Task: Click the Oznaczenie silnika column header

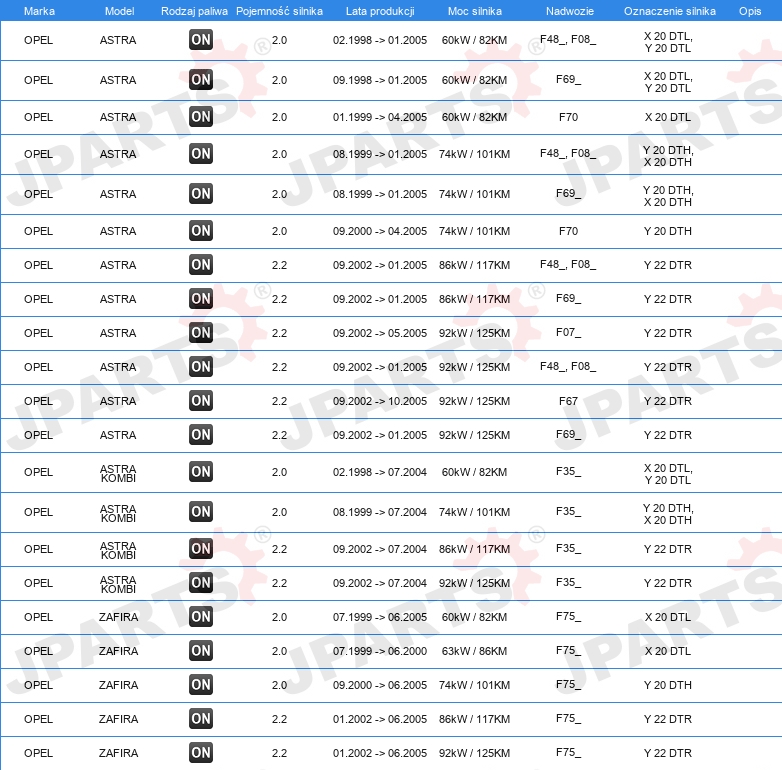Action: [x=670, y=11]
